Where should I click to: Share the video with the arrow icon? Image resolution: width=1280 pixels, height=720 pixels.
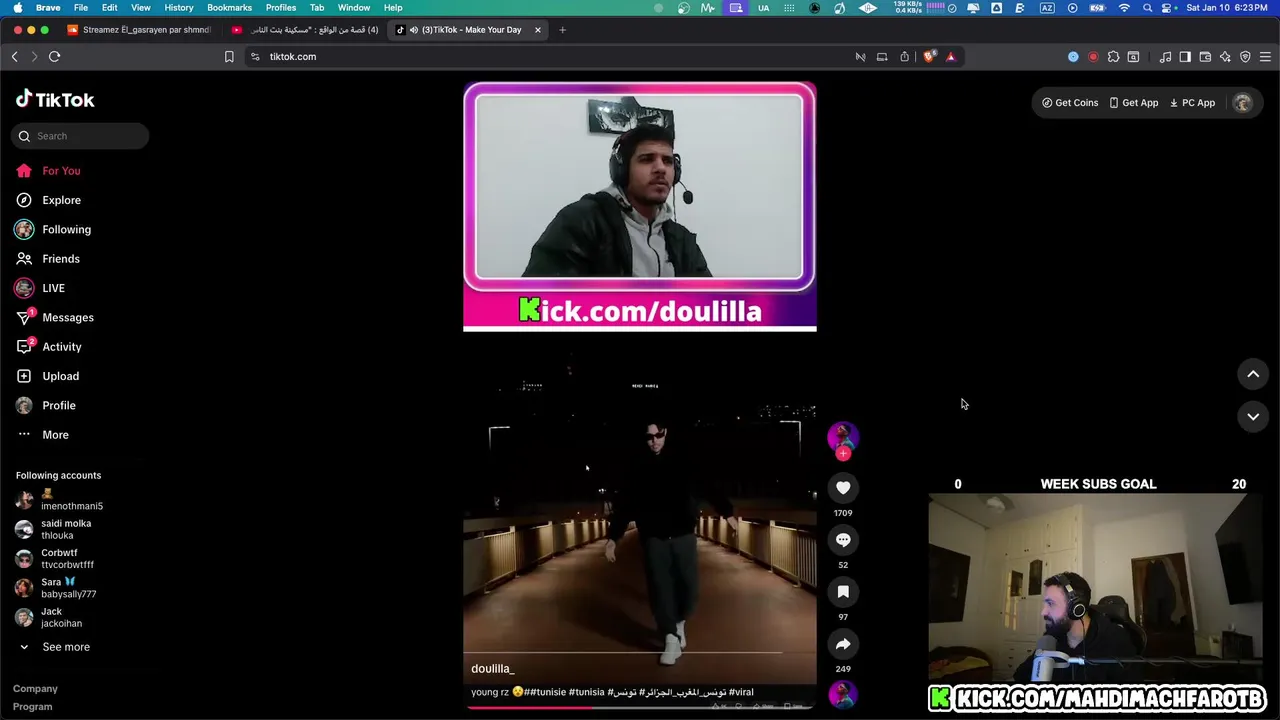point(843,644)
